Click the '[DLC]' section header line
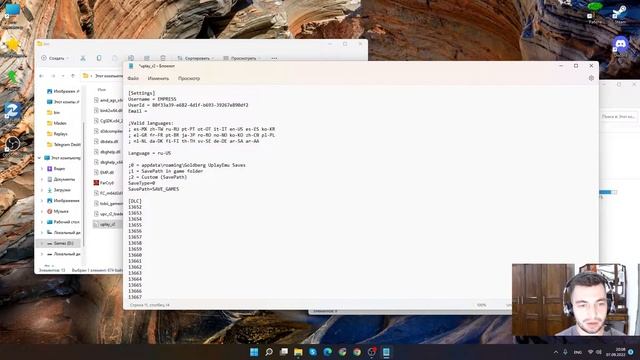Screen dimensions: 640x360 tap(135, 201)
